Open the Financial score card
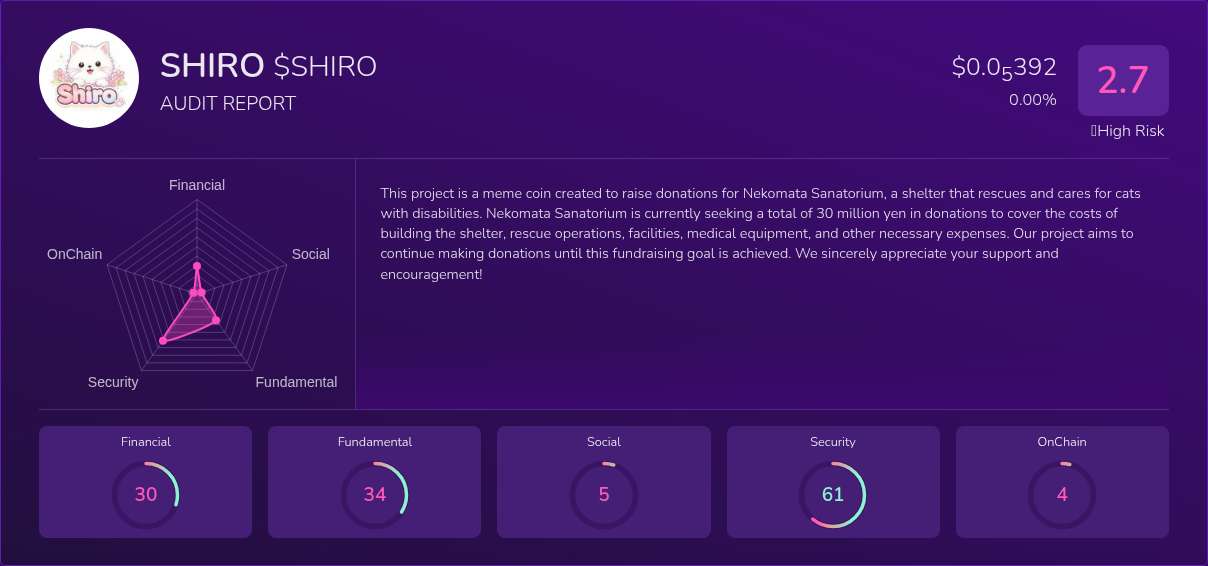This screenshot has height=566, width=1208. coord(145,482)
